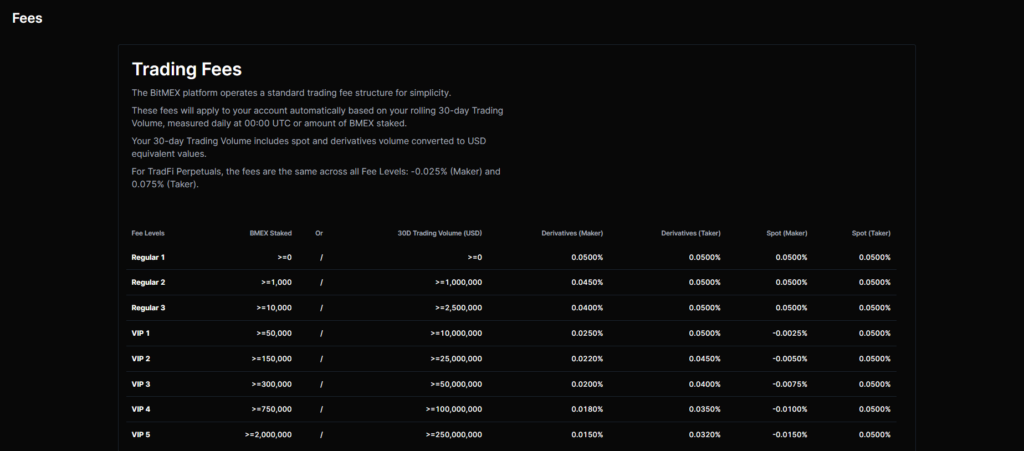
Task: Click the >=150,000 BMEX staked value
Action: (272, 359)
